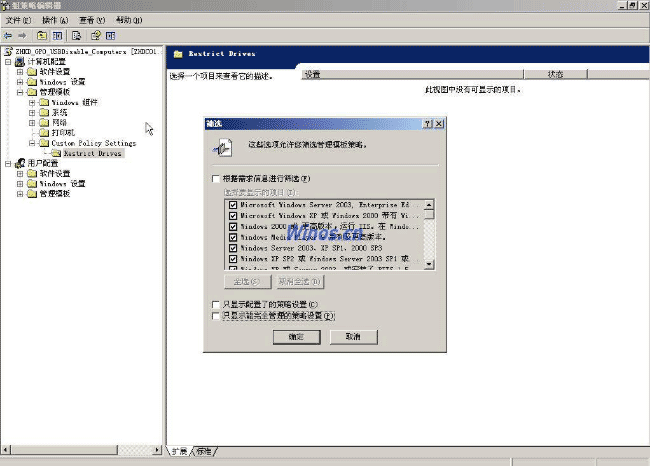Click the Back arrow toolbar icon
Image resolution: width=650 pixels, height=467 pixels.
pos(8,36)
